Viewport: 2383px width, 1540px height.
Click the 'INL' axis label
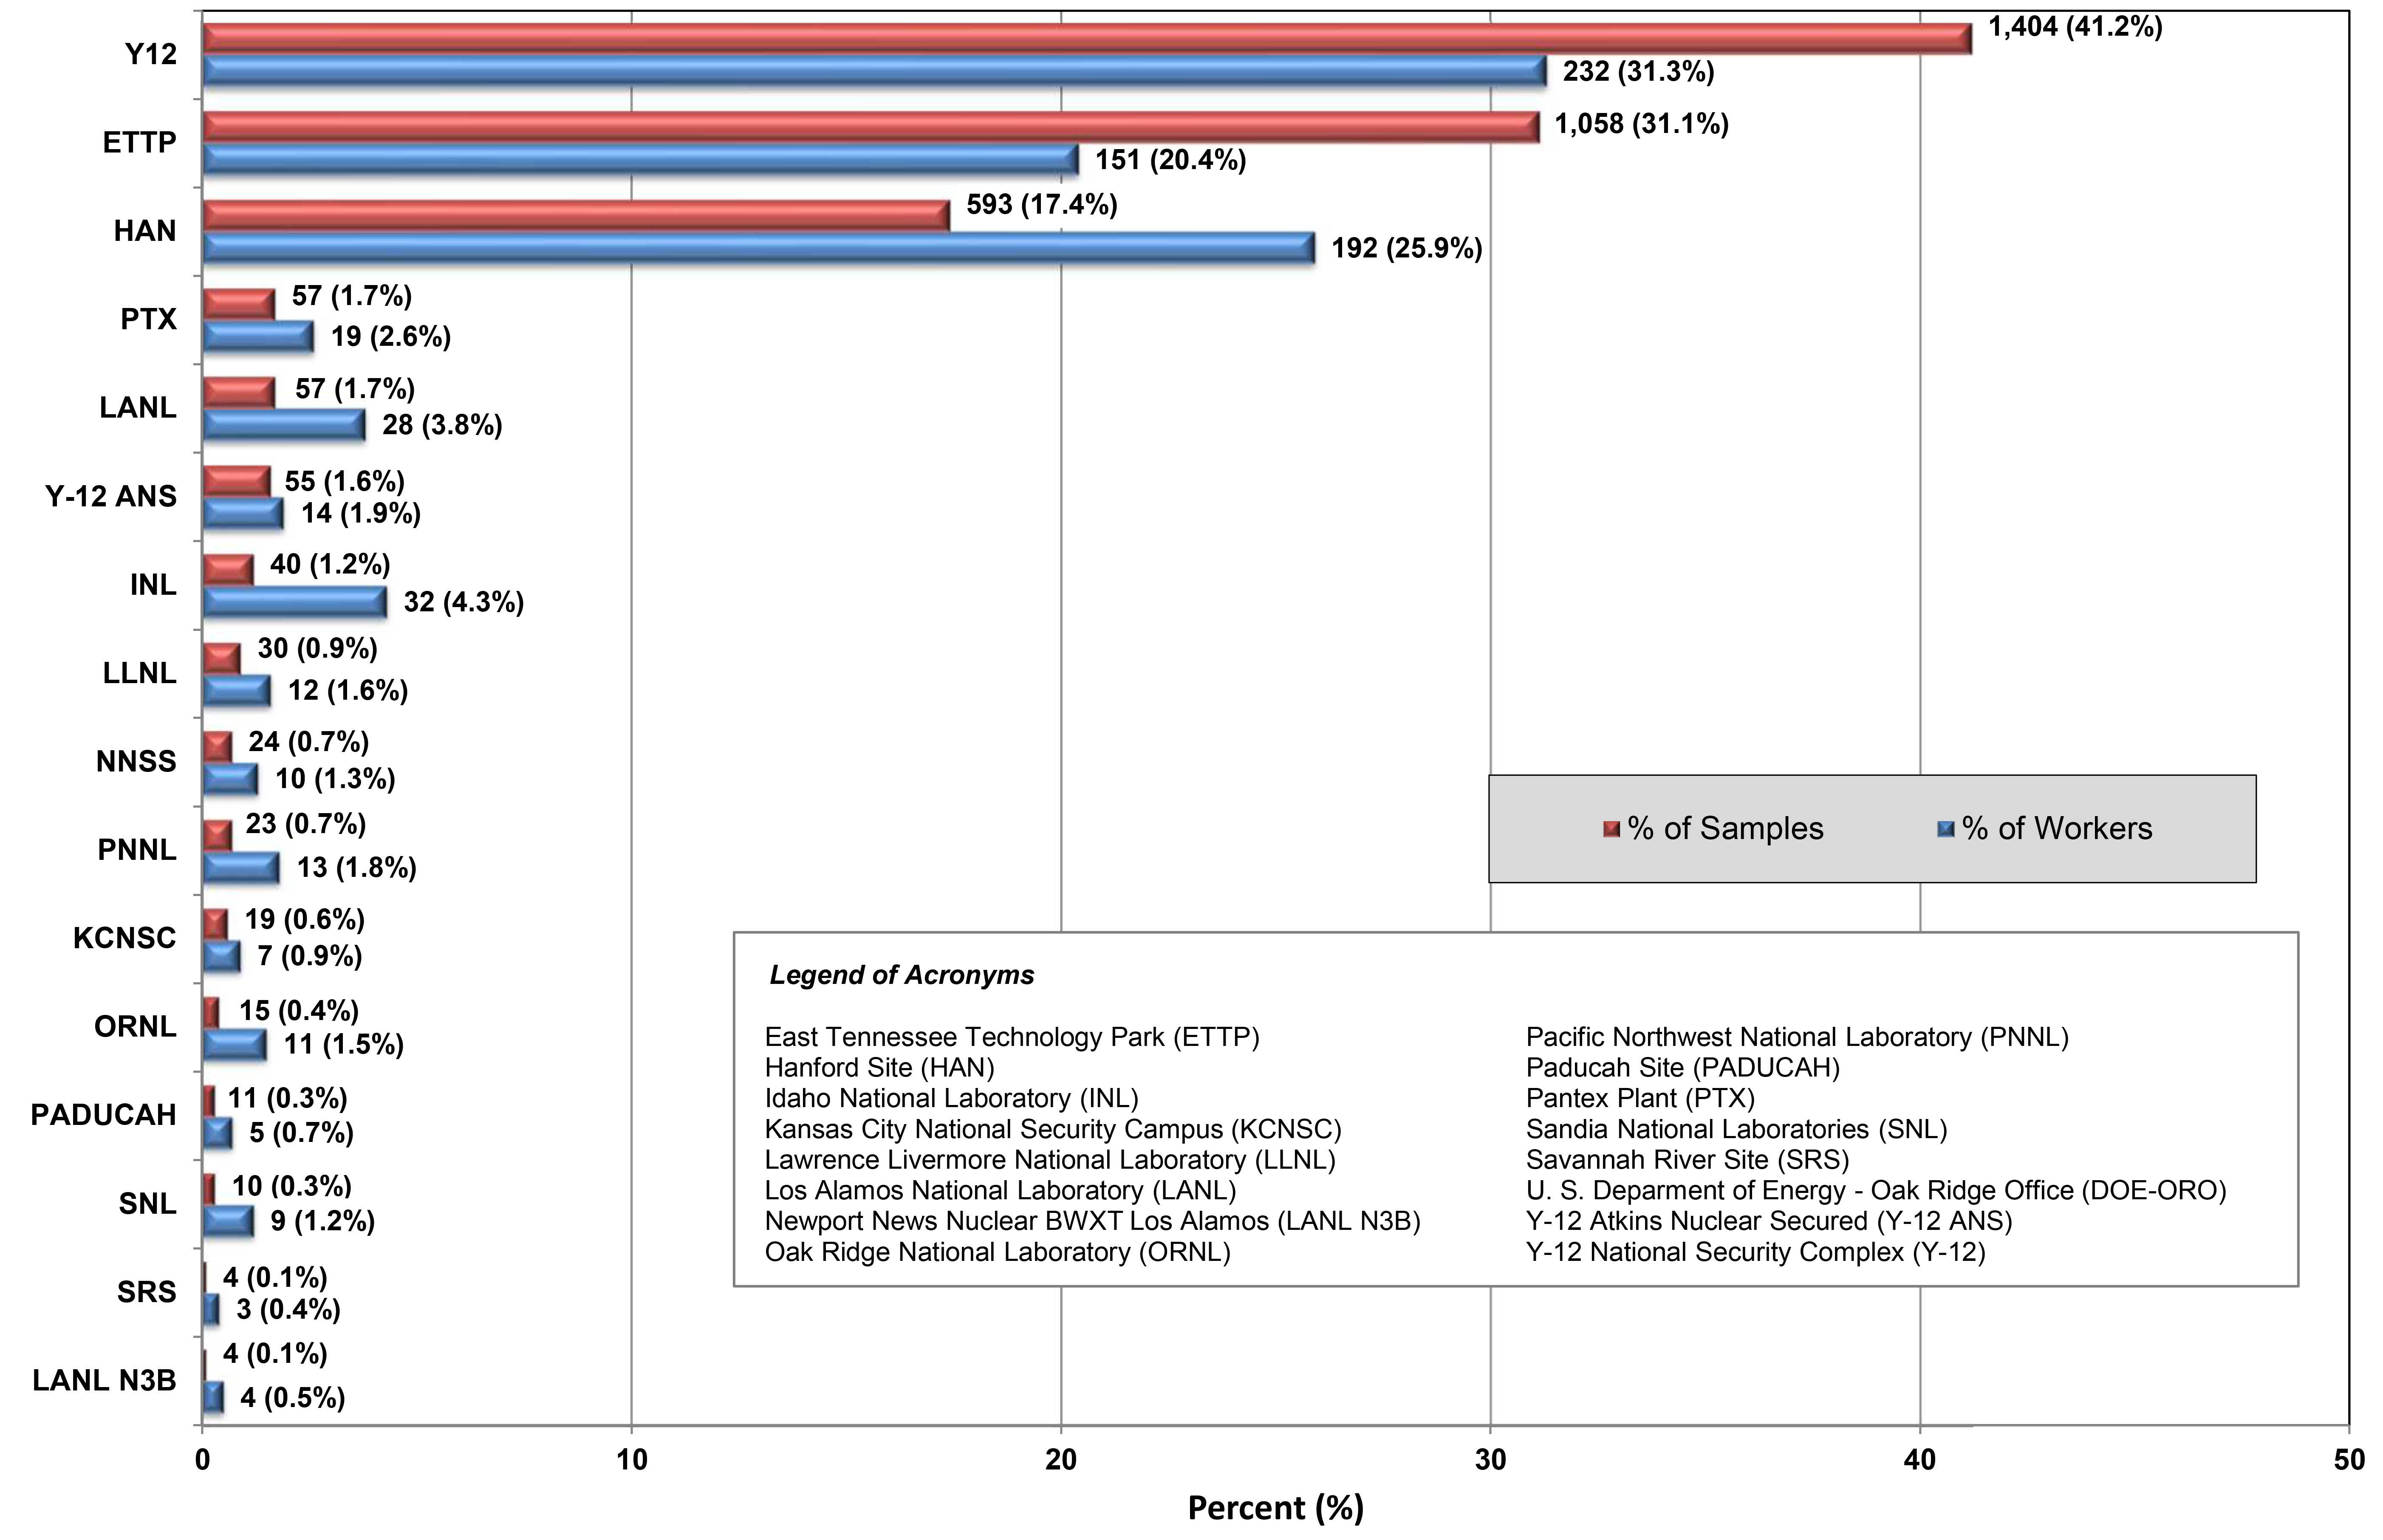pos(153,585)
